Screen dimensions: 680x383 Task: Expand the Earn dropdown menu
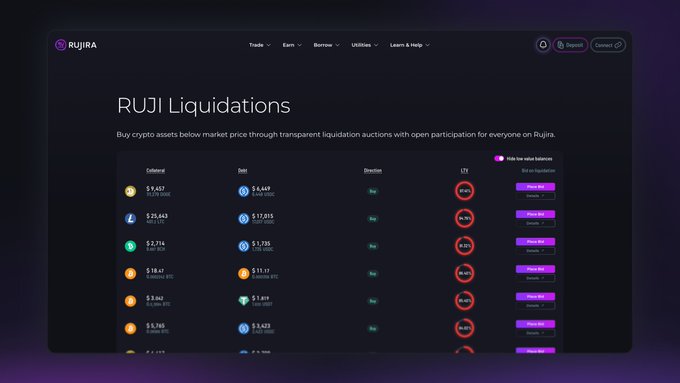(x=292, y=45)
